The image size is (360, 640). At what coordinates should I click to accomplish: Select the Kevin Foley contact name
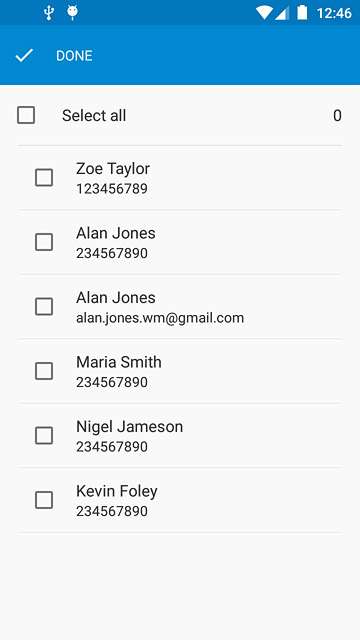(117, 491)
